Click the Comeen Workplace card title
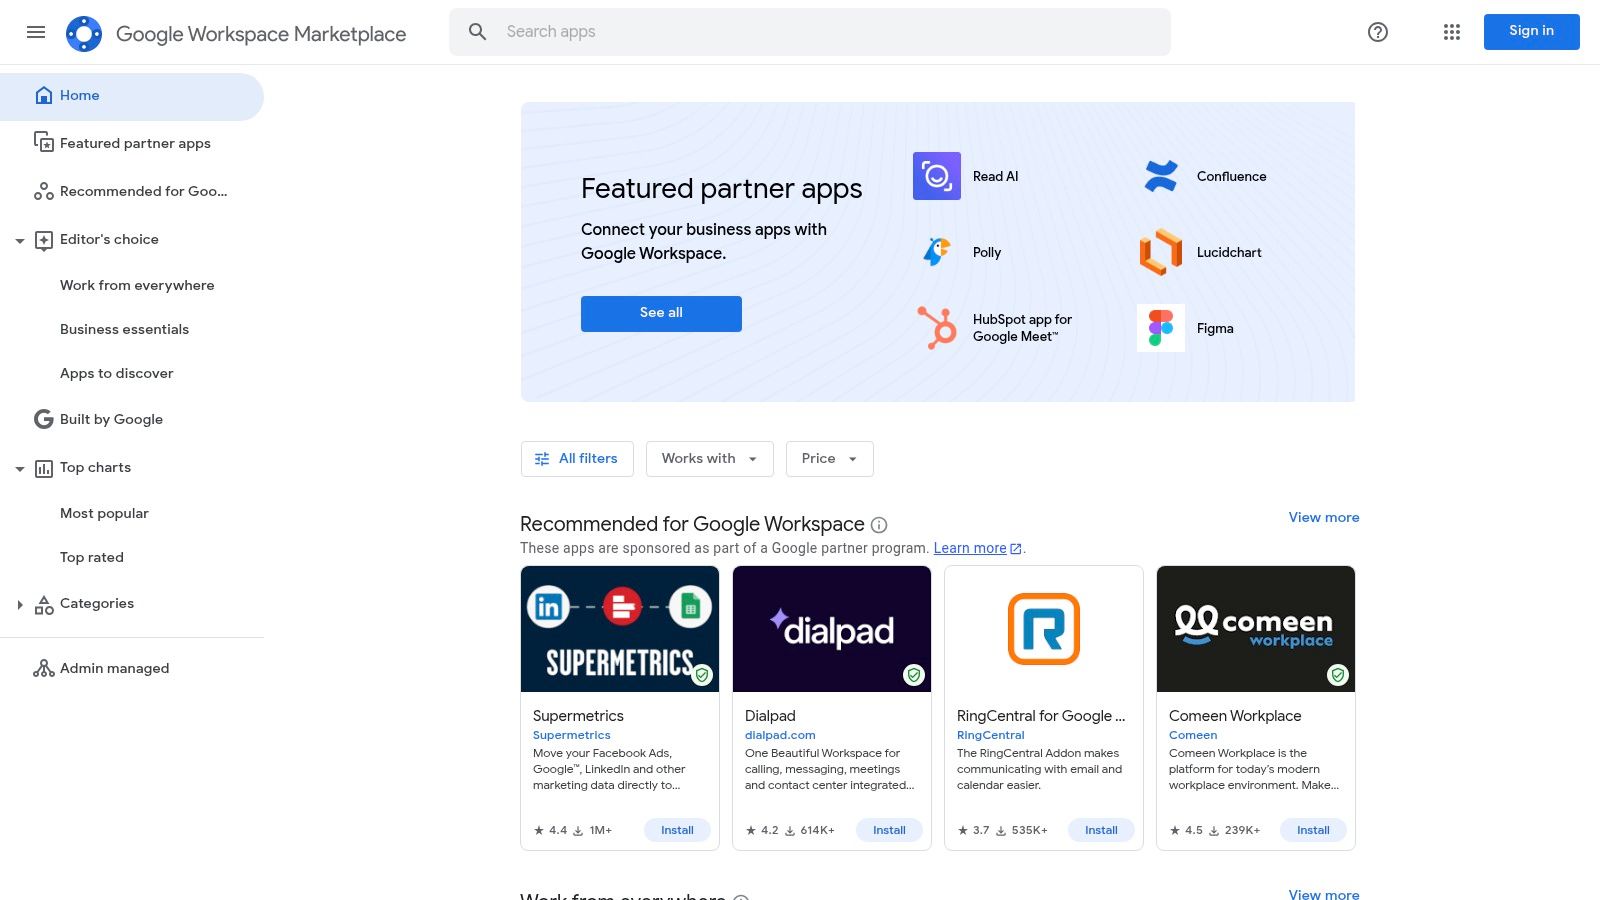 click(x=1235, y=716)
